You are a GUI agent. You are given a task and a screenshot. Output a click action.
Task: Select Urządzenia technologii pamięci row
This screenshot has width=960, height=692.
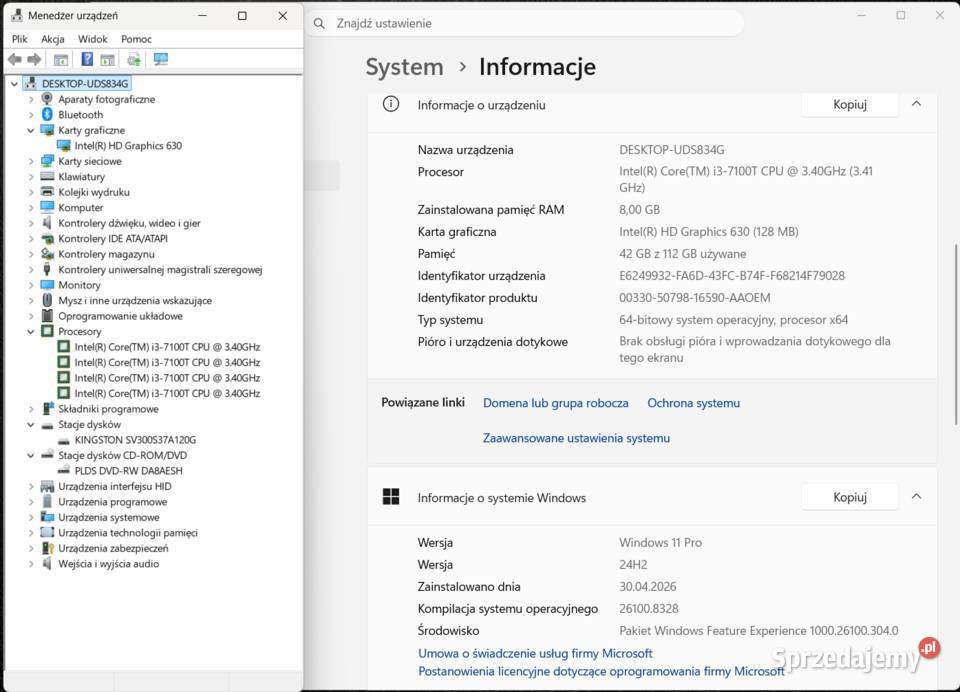[x=127, y=533]
